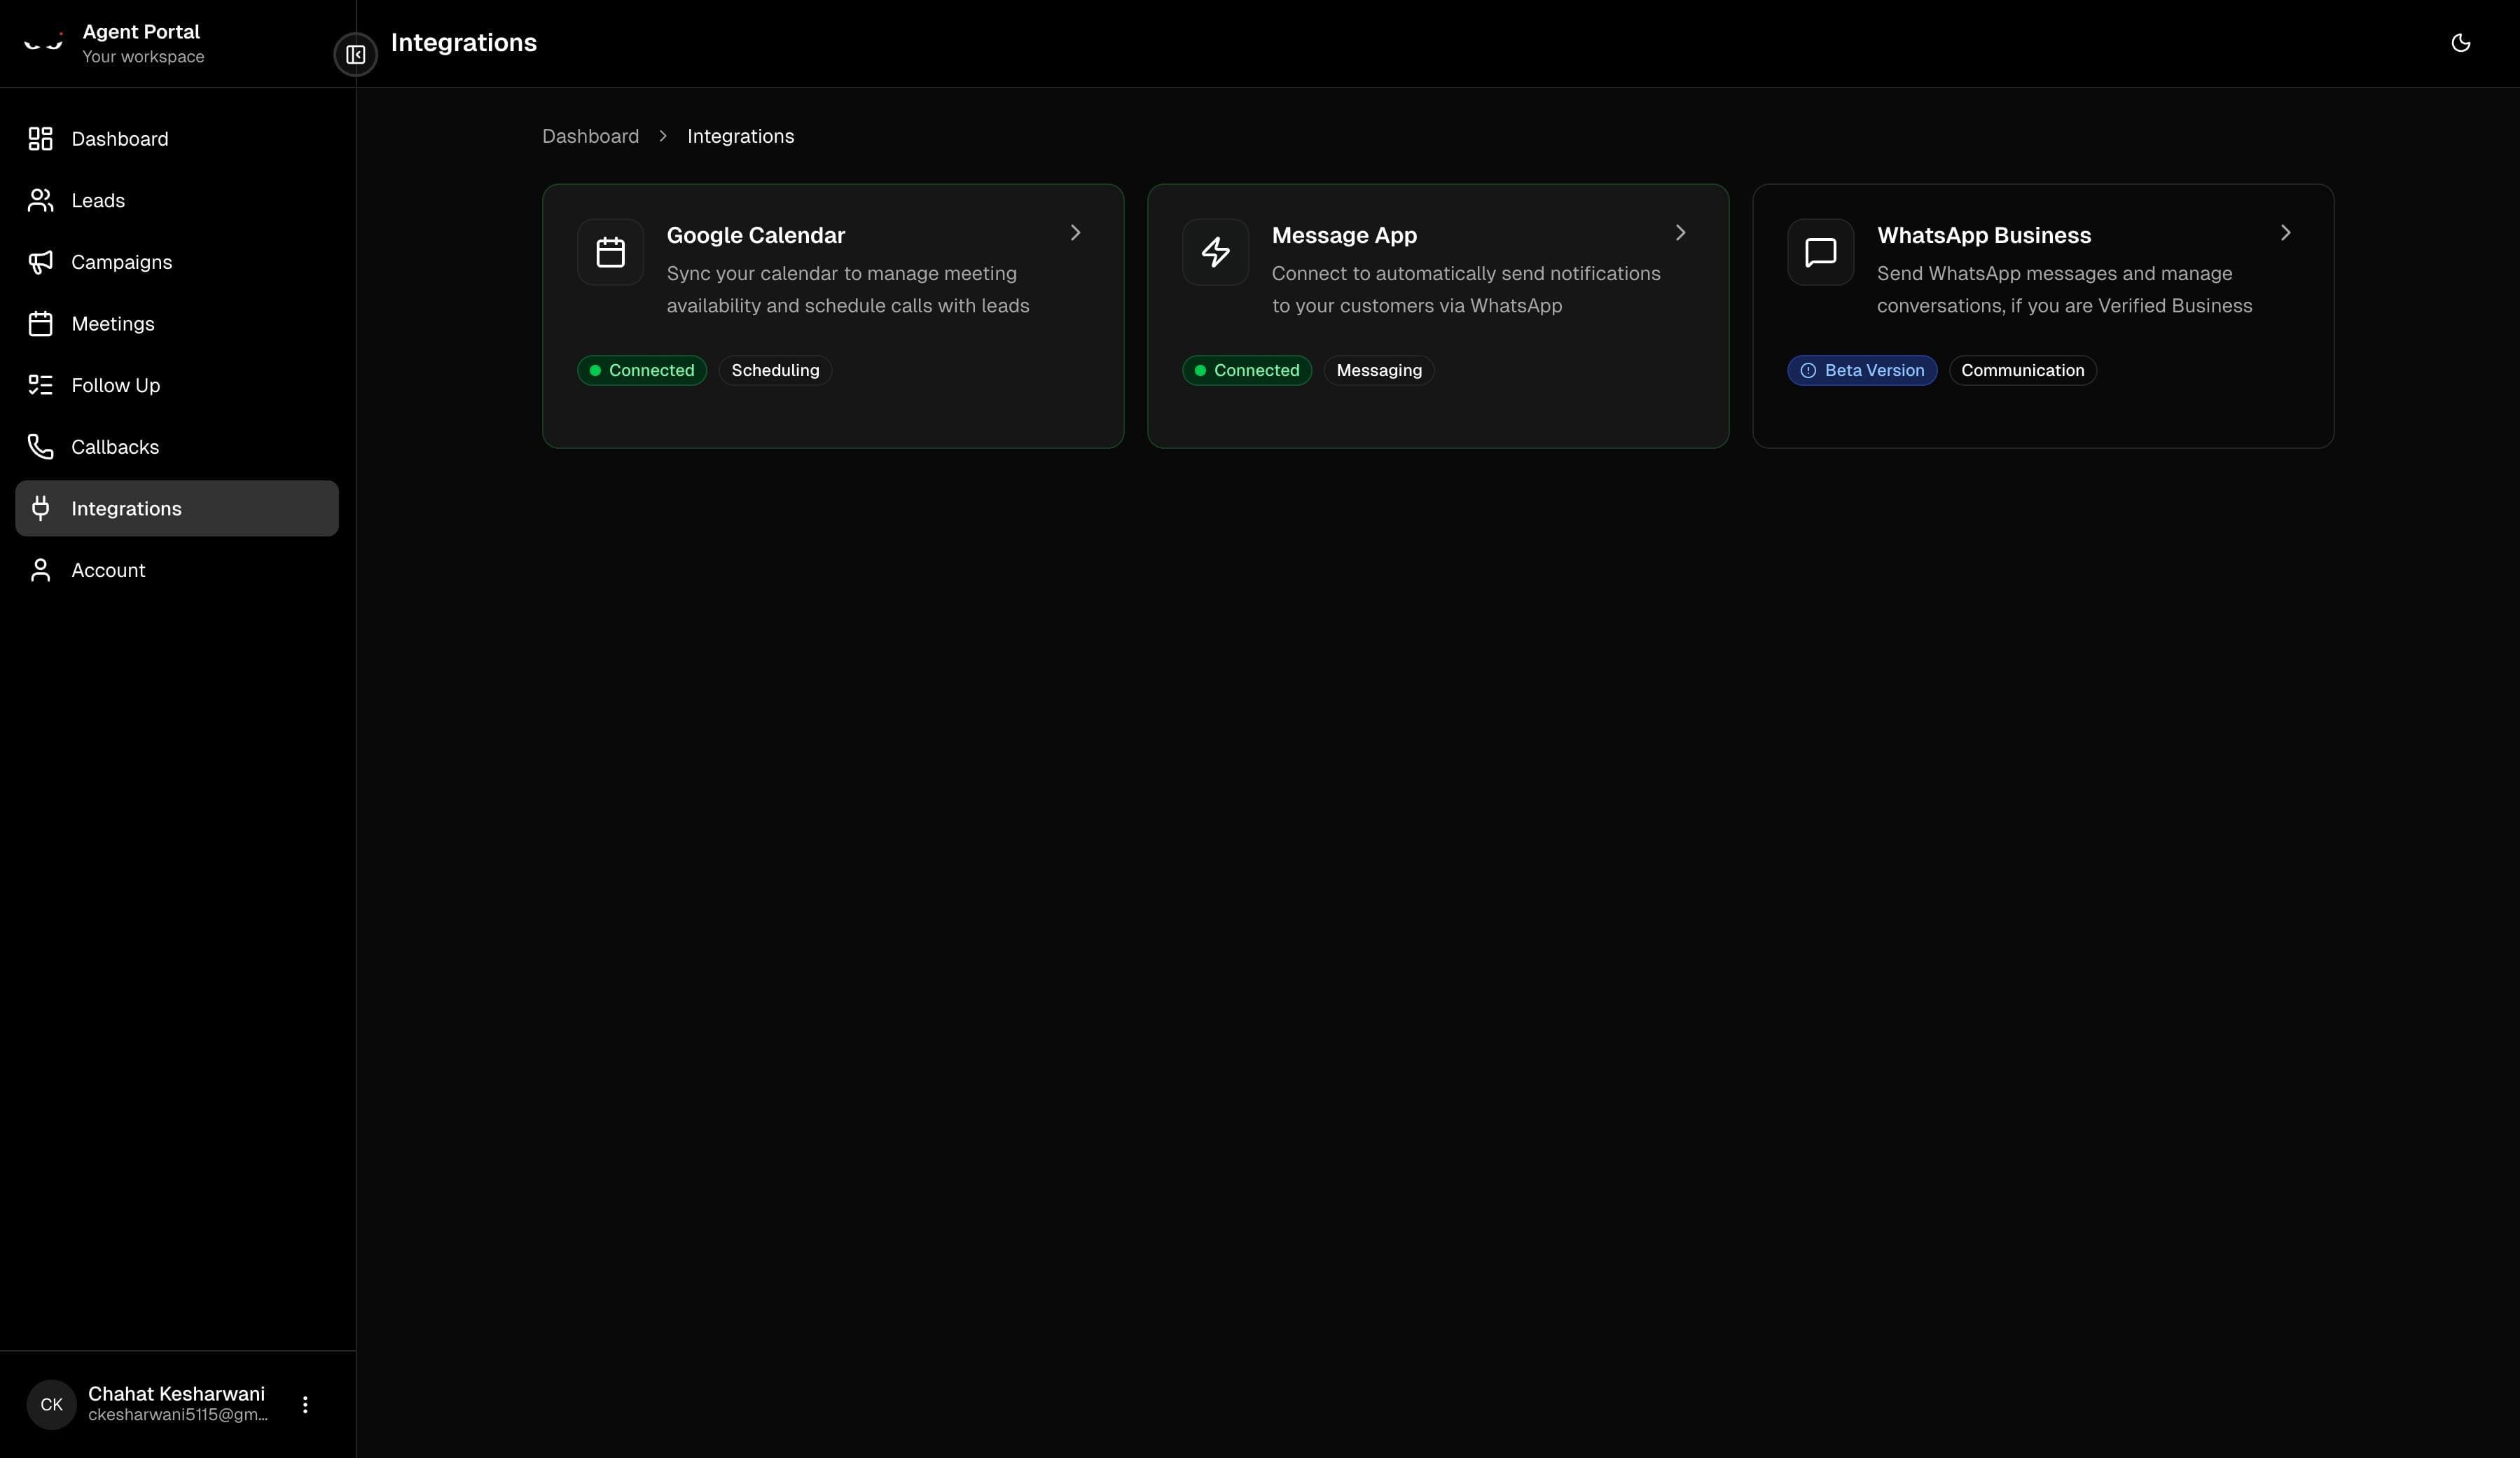Expand the Message App card chevron
The height and width of the screenshot is (1458, 2520).
coord(1680,232)
